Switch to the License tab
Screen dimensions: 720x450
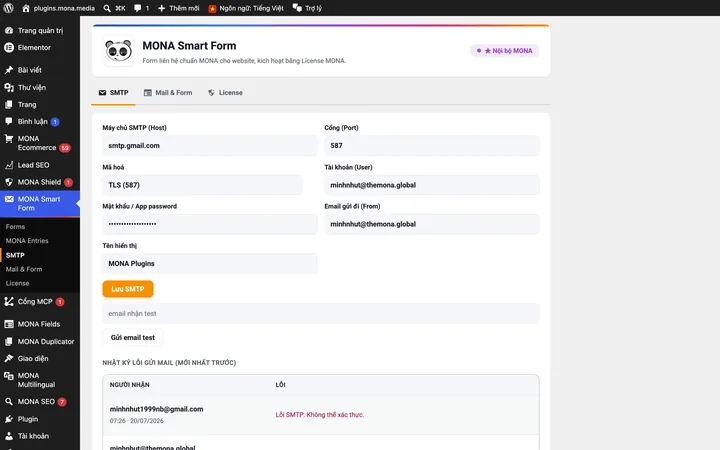point(225,93)
